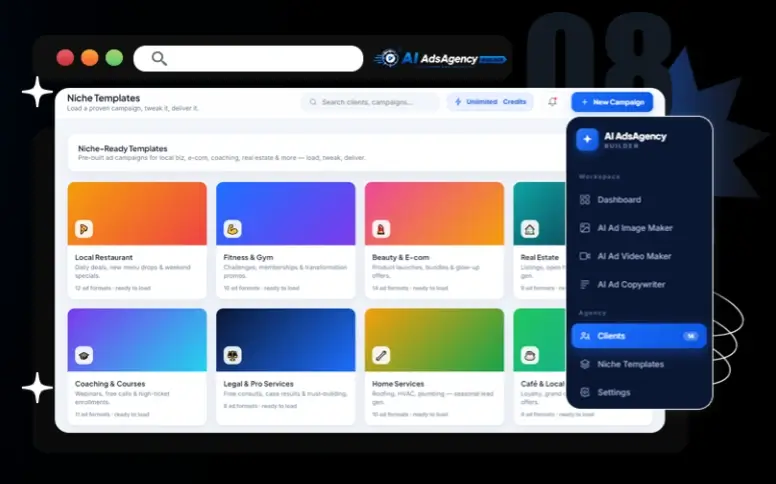Click the Legal & Pro Services card title
The height and width of the screenshot is (484, 776).
[258, 384]
